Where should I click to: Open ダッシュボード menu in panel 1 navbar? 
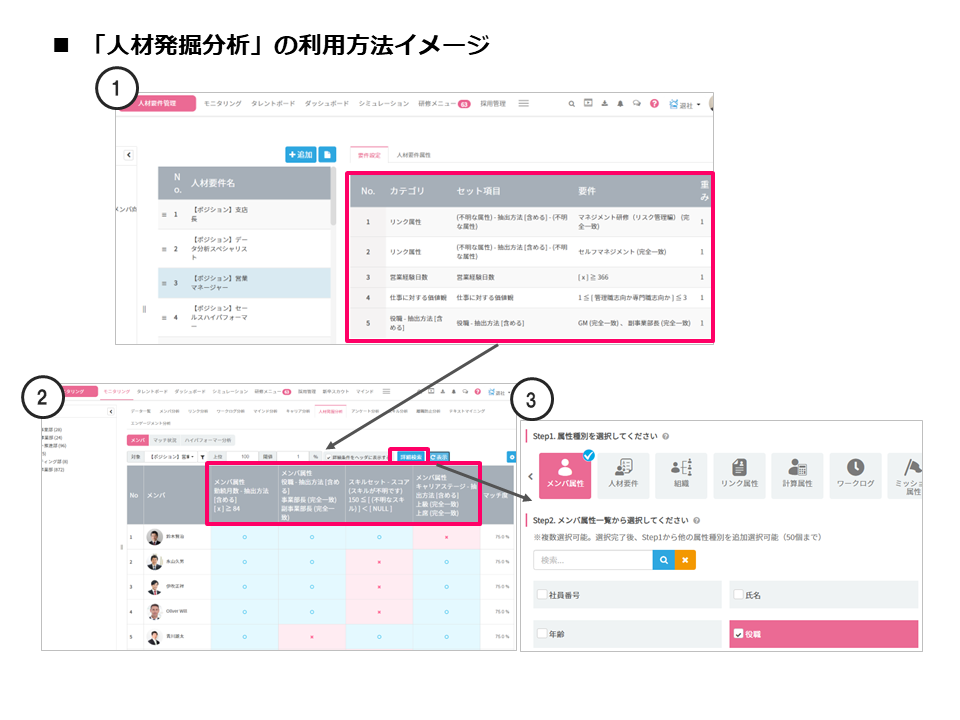point(327,103)
